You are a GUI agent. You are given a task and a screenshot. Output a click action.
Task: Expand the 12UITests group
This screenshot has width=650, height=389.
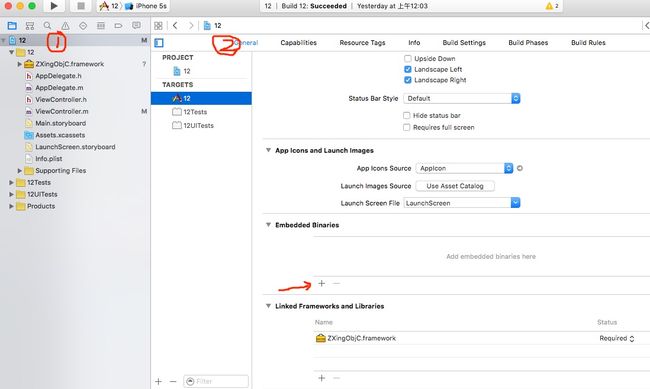point(11,194)
